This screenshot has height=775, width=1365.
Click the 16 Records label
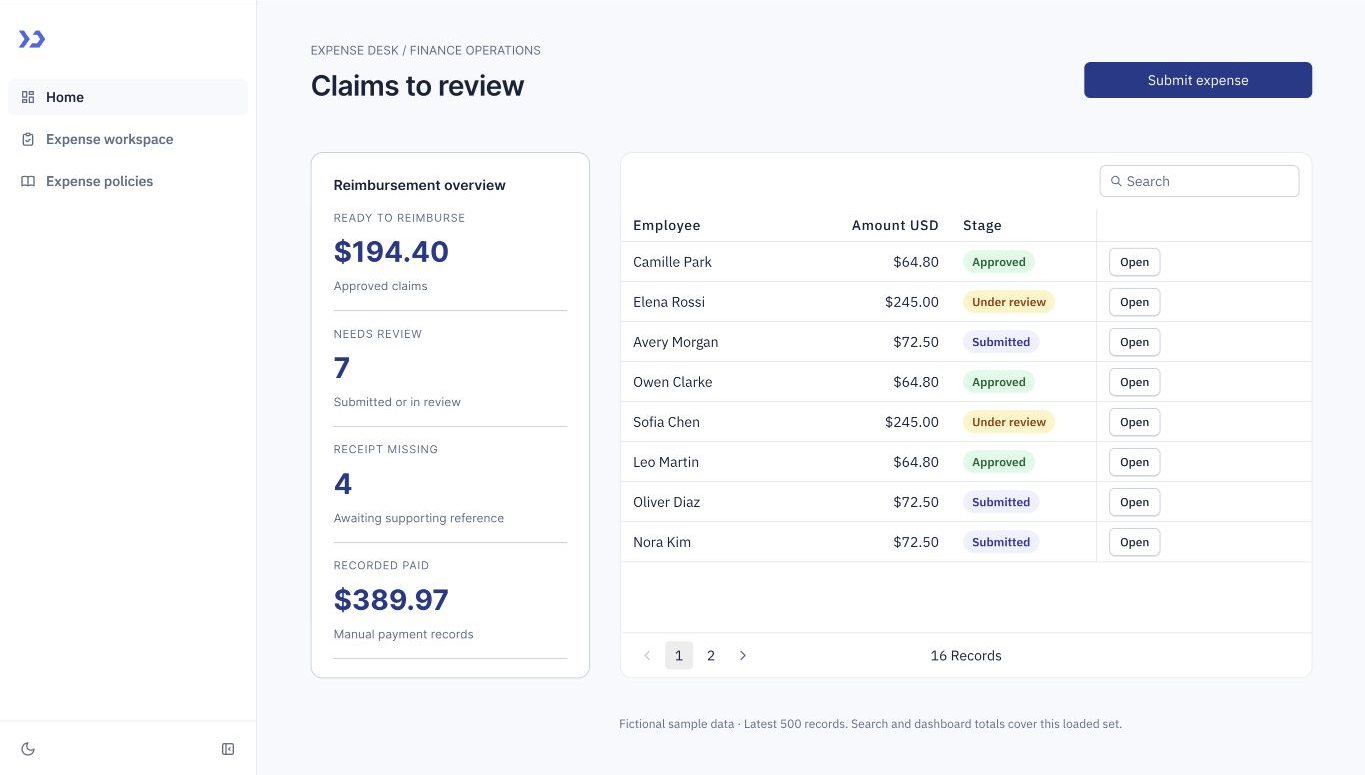966,656
